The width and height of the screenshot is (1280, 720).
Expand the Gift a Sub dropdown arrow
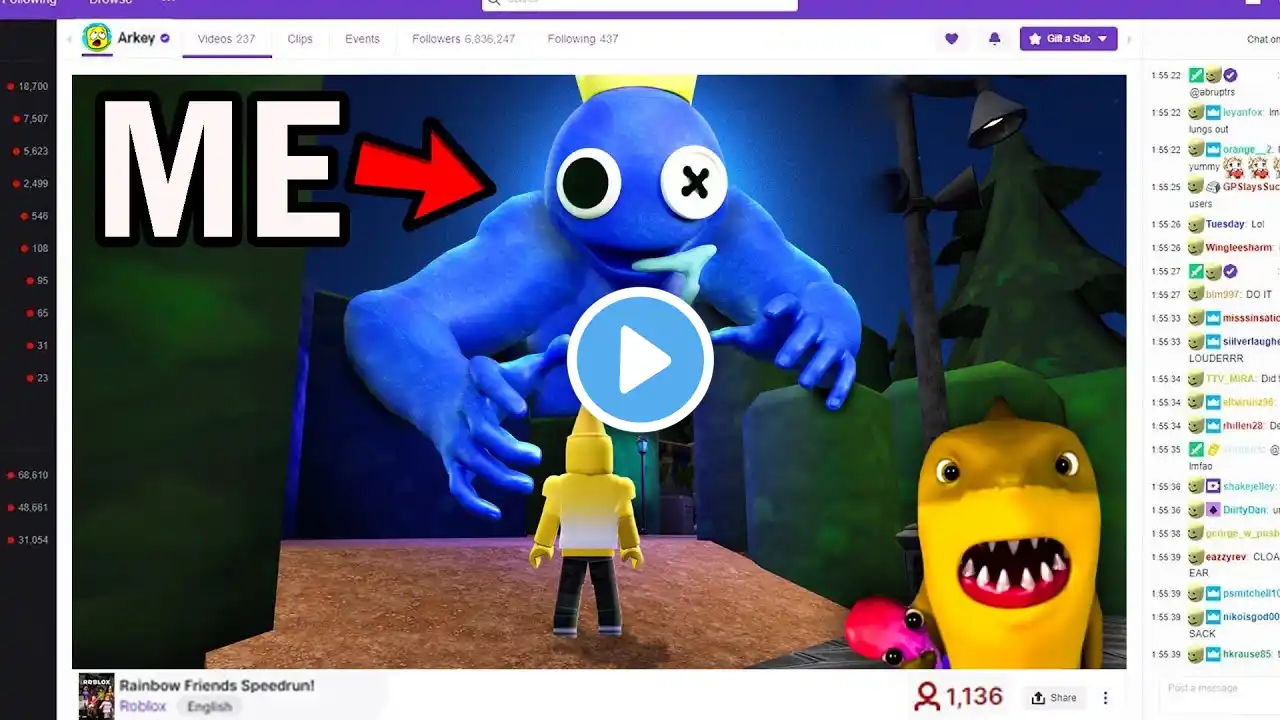1103,39
